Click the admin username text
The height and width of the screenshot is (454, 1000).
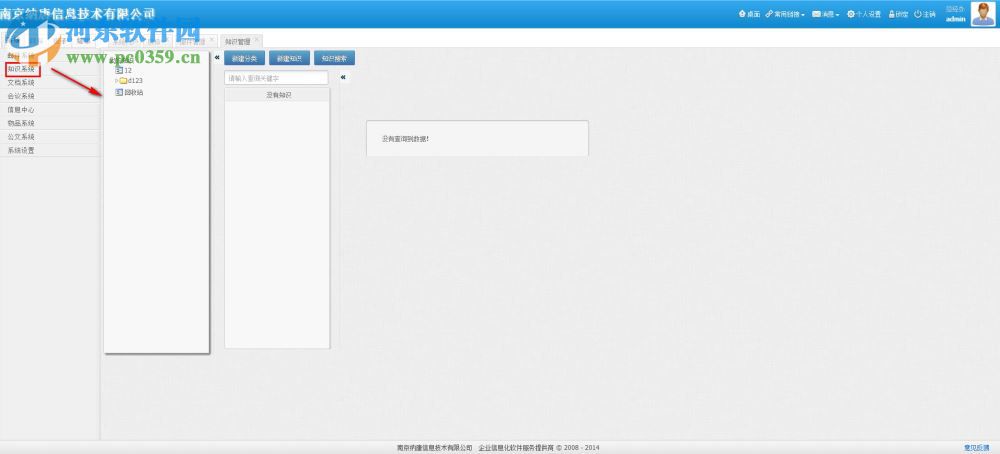(x=955, y=19)
